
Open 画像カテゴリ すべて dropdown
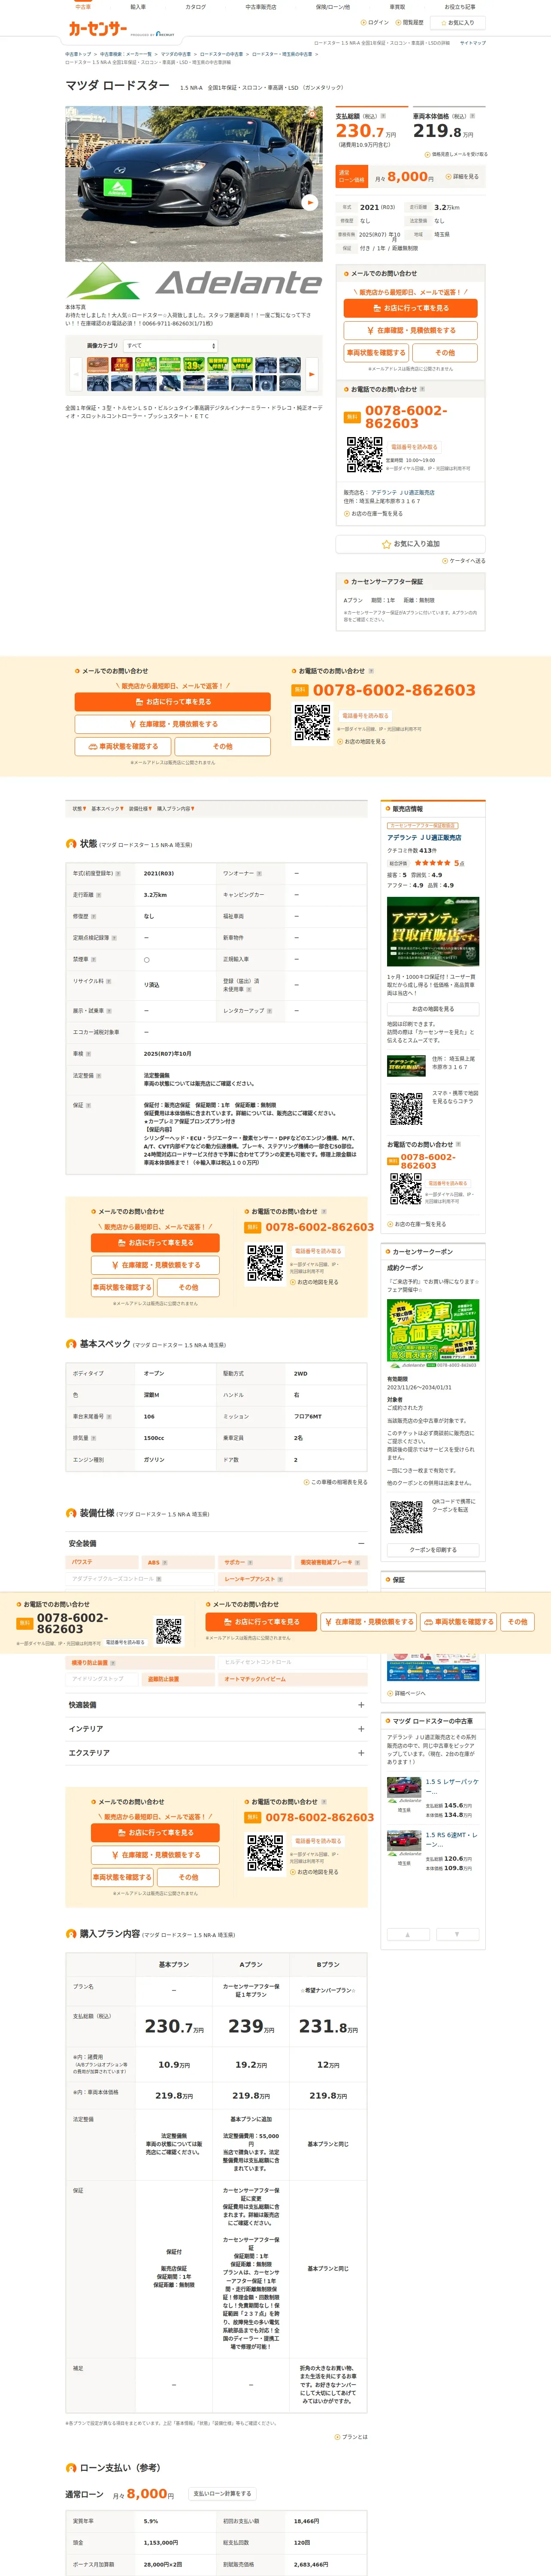point(171,346)
